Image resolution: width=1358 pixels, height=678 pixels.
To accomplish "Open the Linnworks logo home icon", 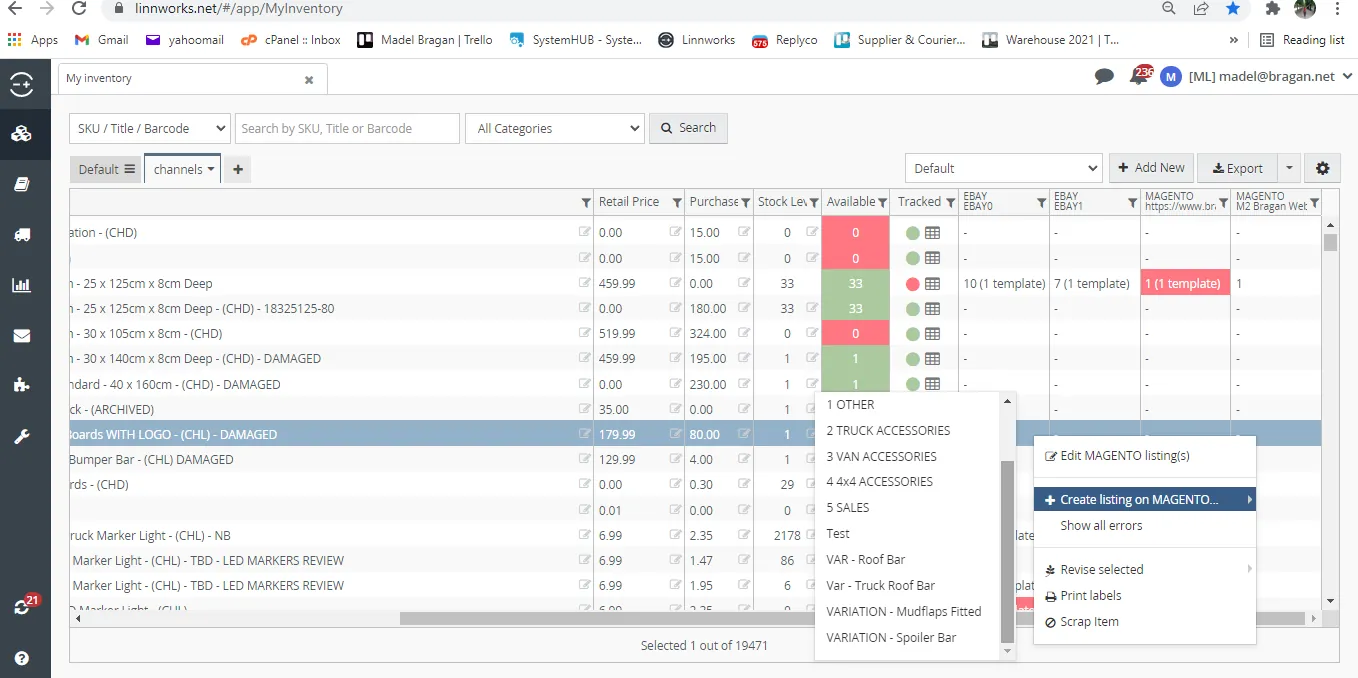I will pyautogui.click(x=21, y=85).
